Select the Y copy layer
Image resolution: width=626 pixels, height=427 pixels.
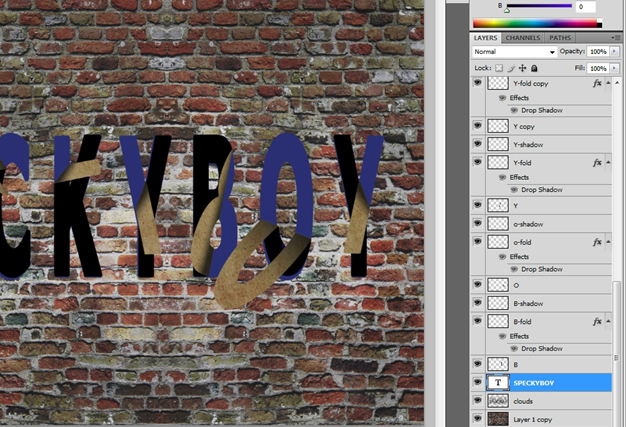pyautogui.click(x=549, y=126)
